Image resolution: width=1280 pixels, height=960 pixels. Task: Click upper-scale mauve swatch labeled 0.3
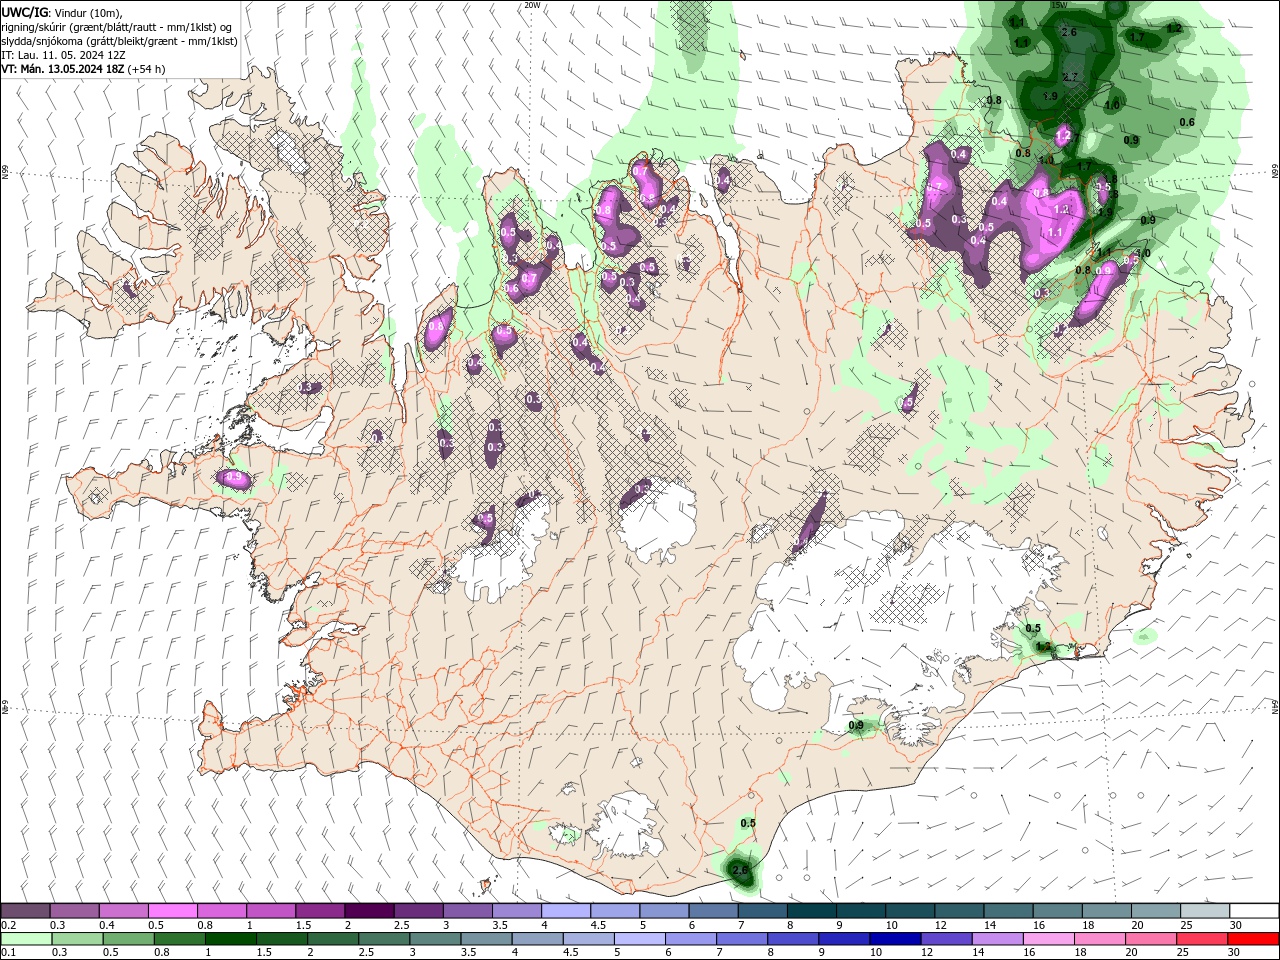pos(74,911)
